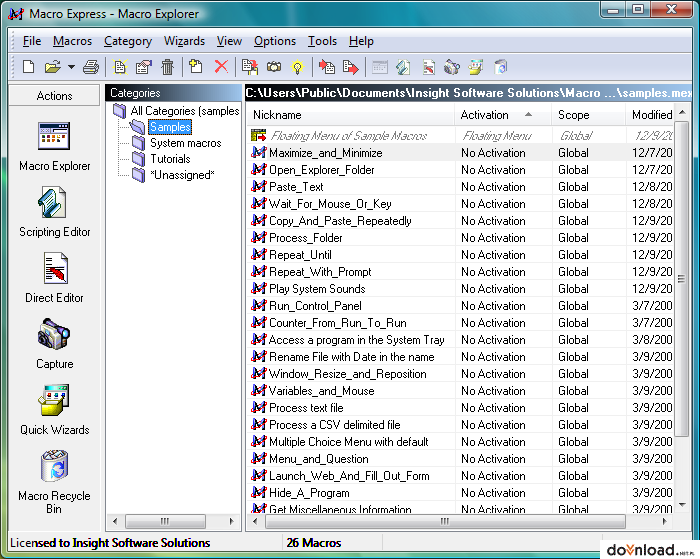Select Rename File with Date in the name
The image size is (700, 559).
[462, 357]
